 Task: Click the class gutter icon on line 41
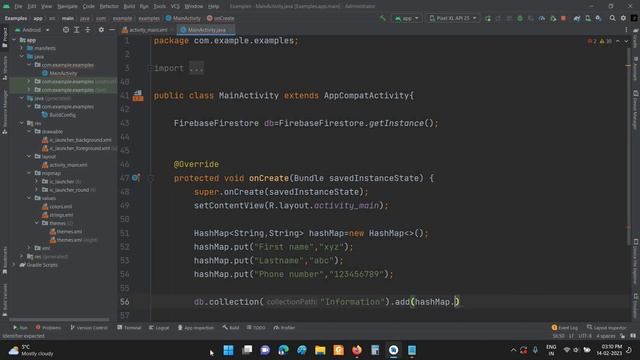pos(138,96)
